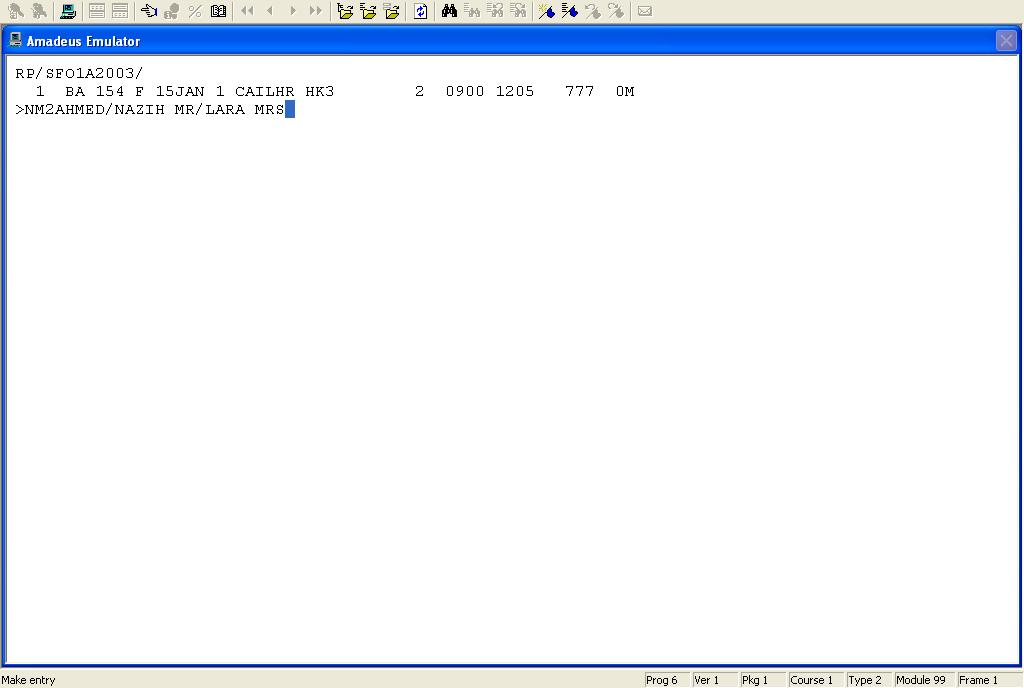1024x688 pixels.
Task: Click the Course 1 status bar field
Action: click(815, 680)
